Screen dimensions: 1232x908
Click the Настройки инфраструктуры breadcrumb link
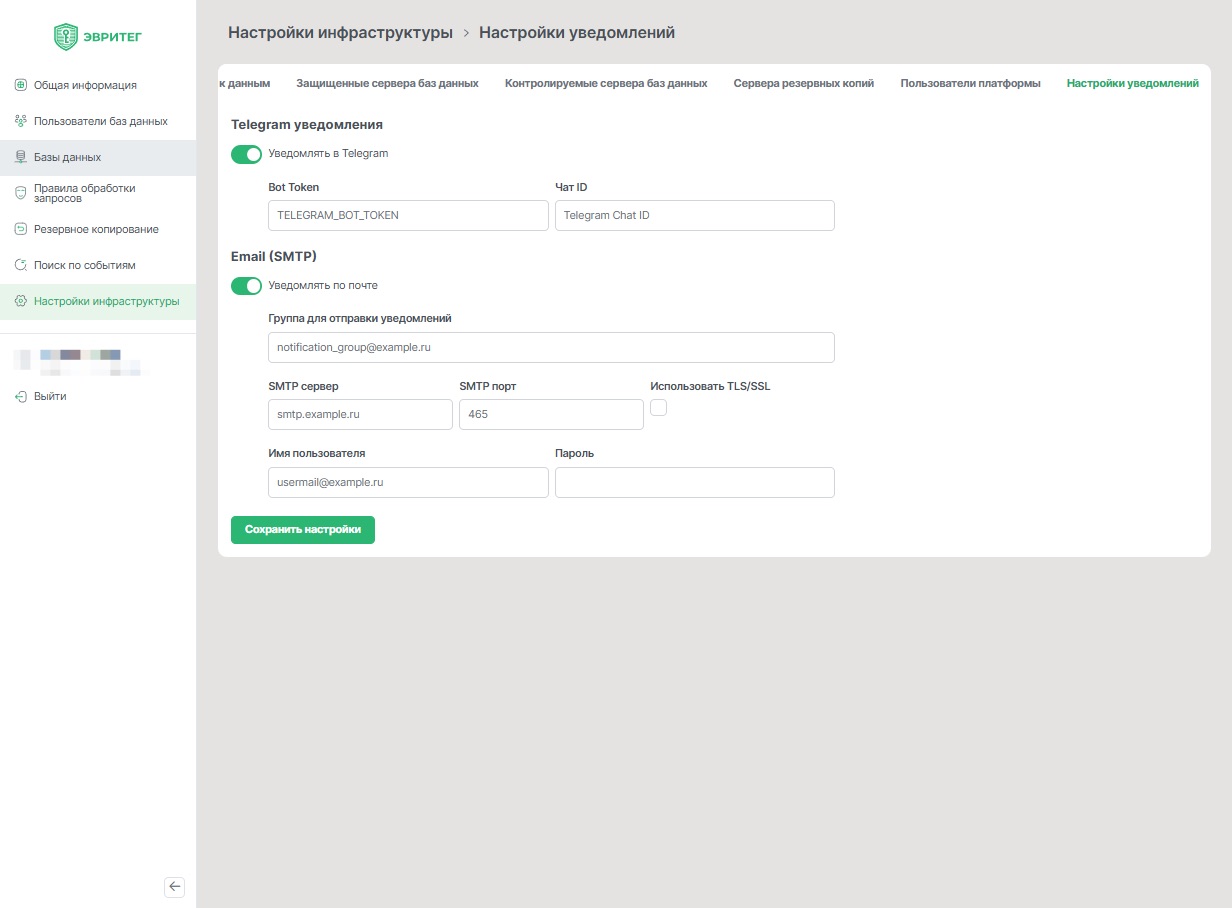(340, 32)
